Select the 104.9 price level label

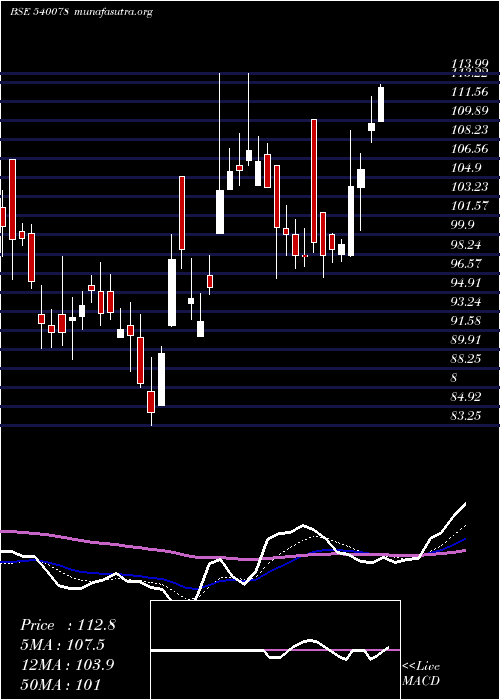point(466,168)
